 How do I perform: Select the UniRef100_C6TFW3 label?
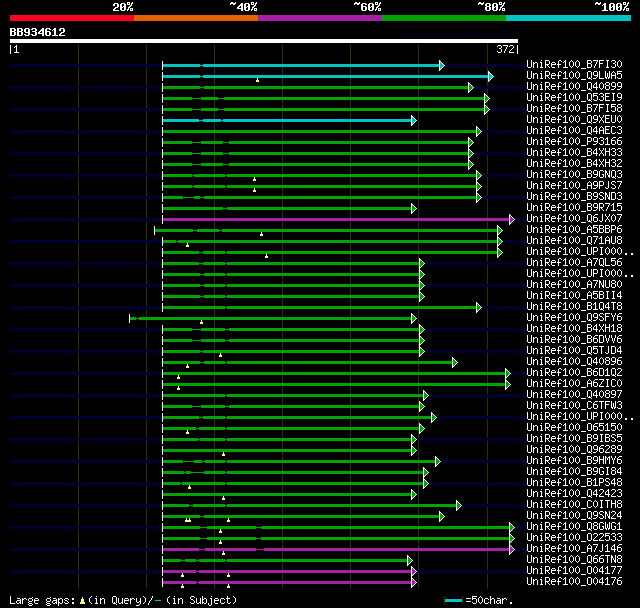[574, 406]
